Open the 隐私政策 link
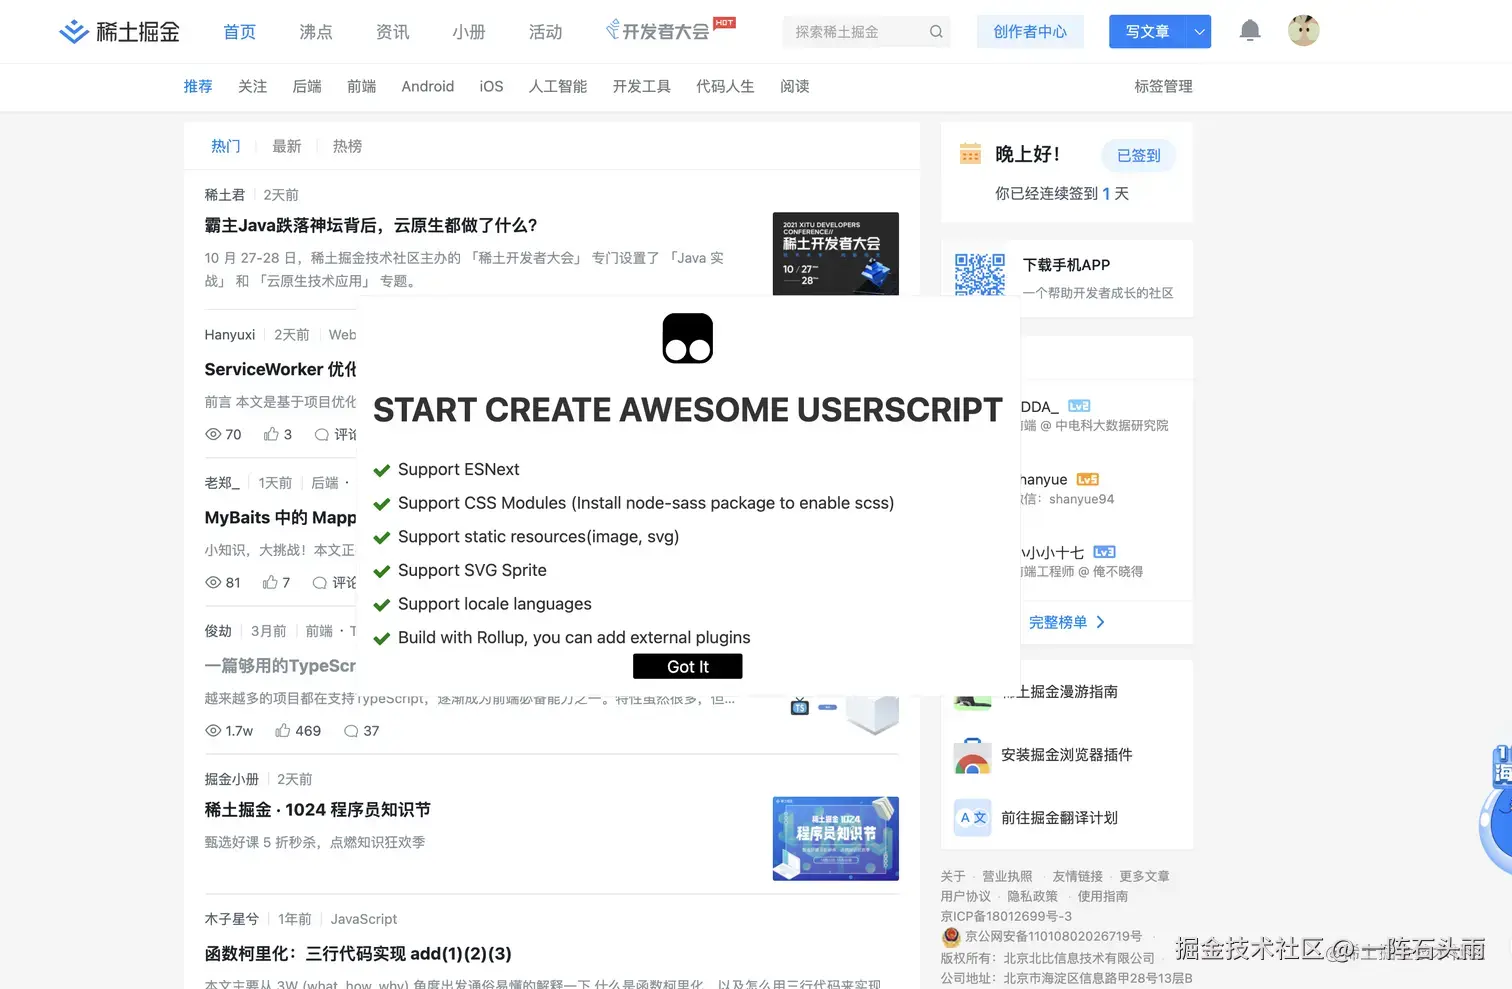The width and height of the screenshot is (1512, 989). coord(1032,896)
